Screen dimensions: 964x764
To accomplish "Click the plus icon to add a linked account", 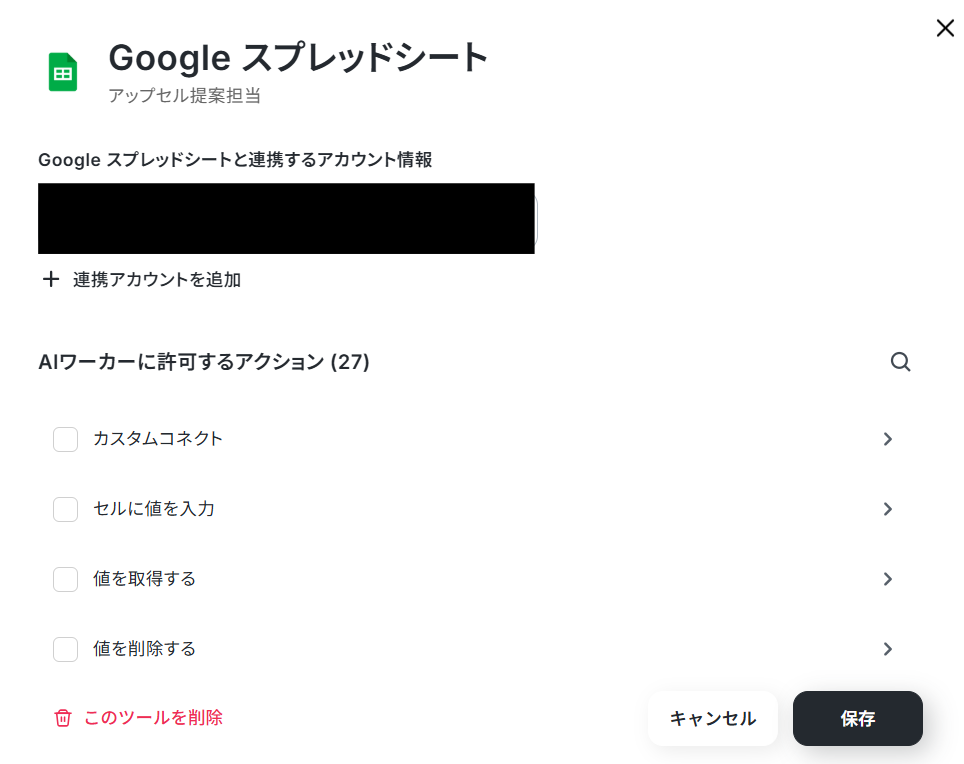I will [51, 279].
